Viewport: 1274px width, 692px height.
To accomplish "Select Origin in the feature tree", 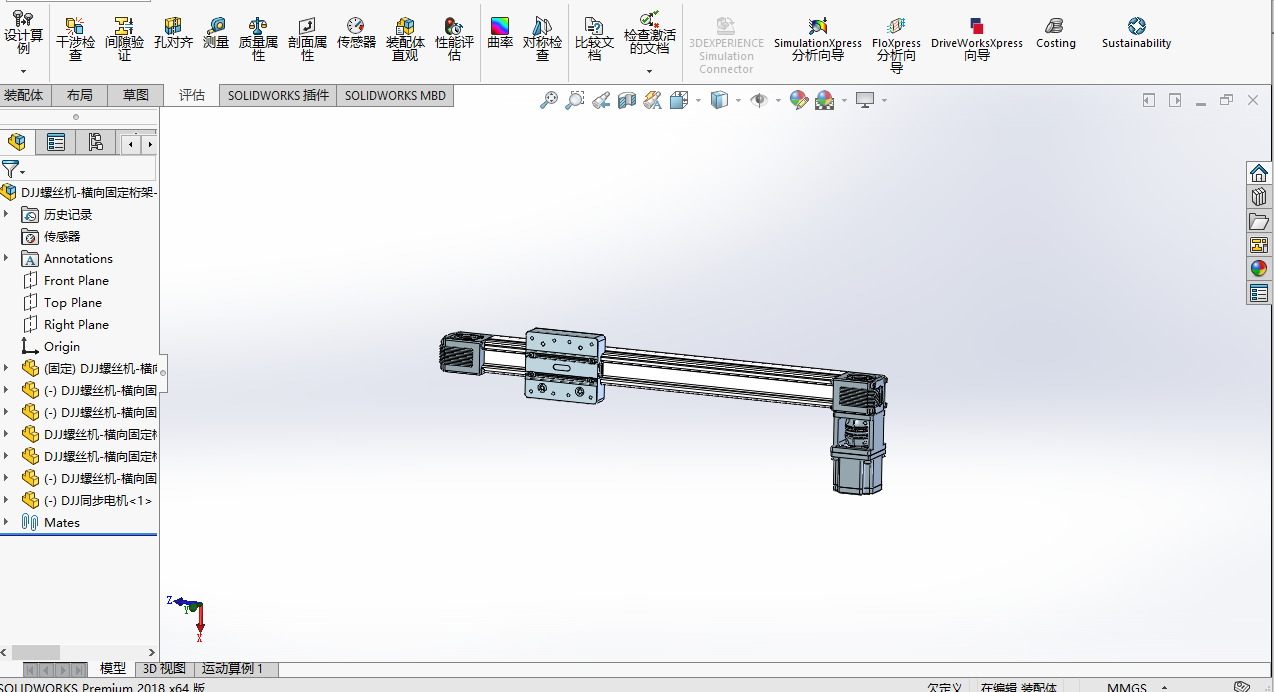I will 62,346.
